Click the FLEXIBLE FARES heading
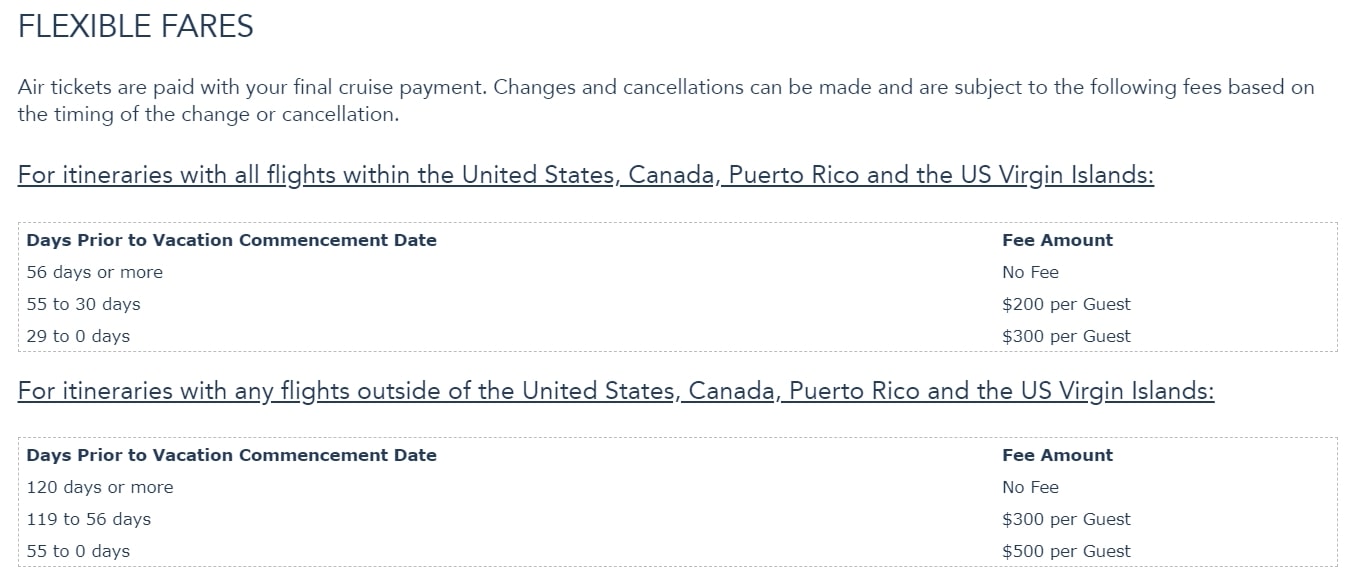Viewport: 1357px width, 584px height. click(x=136, y=26)
